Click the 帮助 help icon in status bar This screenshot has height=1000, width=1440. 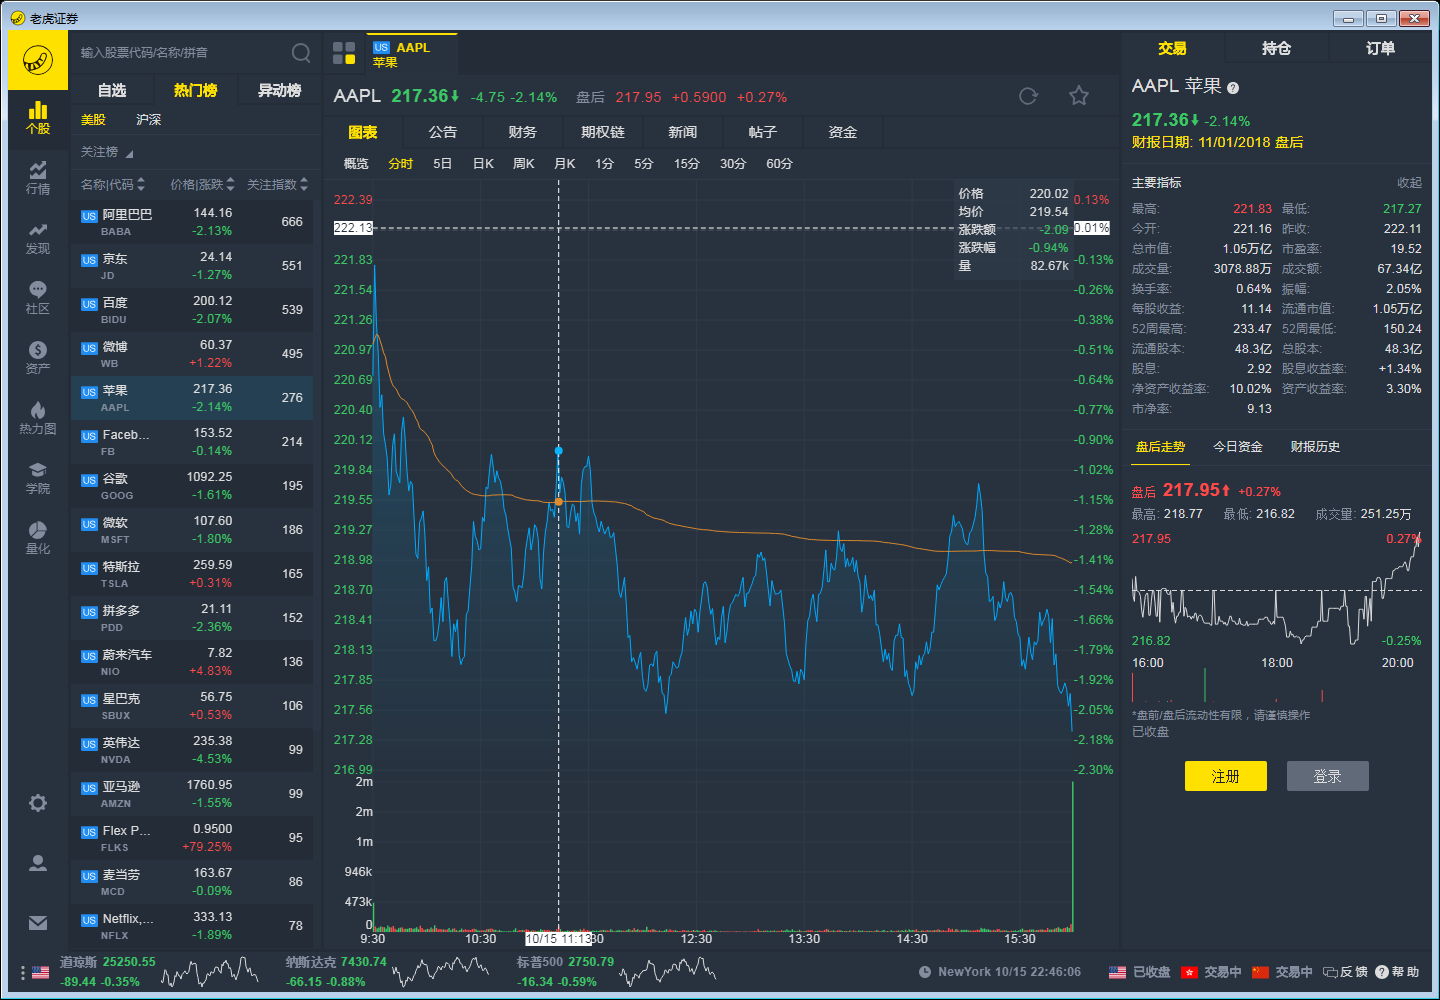pos(1397,972)
